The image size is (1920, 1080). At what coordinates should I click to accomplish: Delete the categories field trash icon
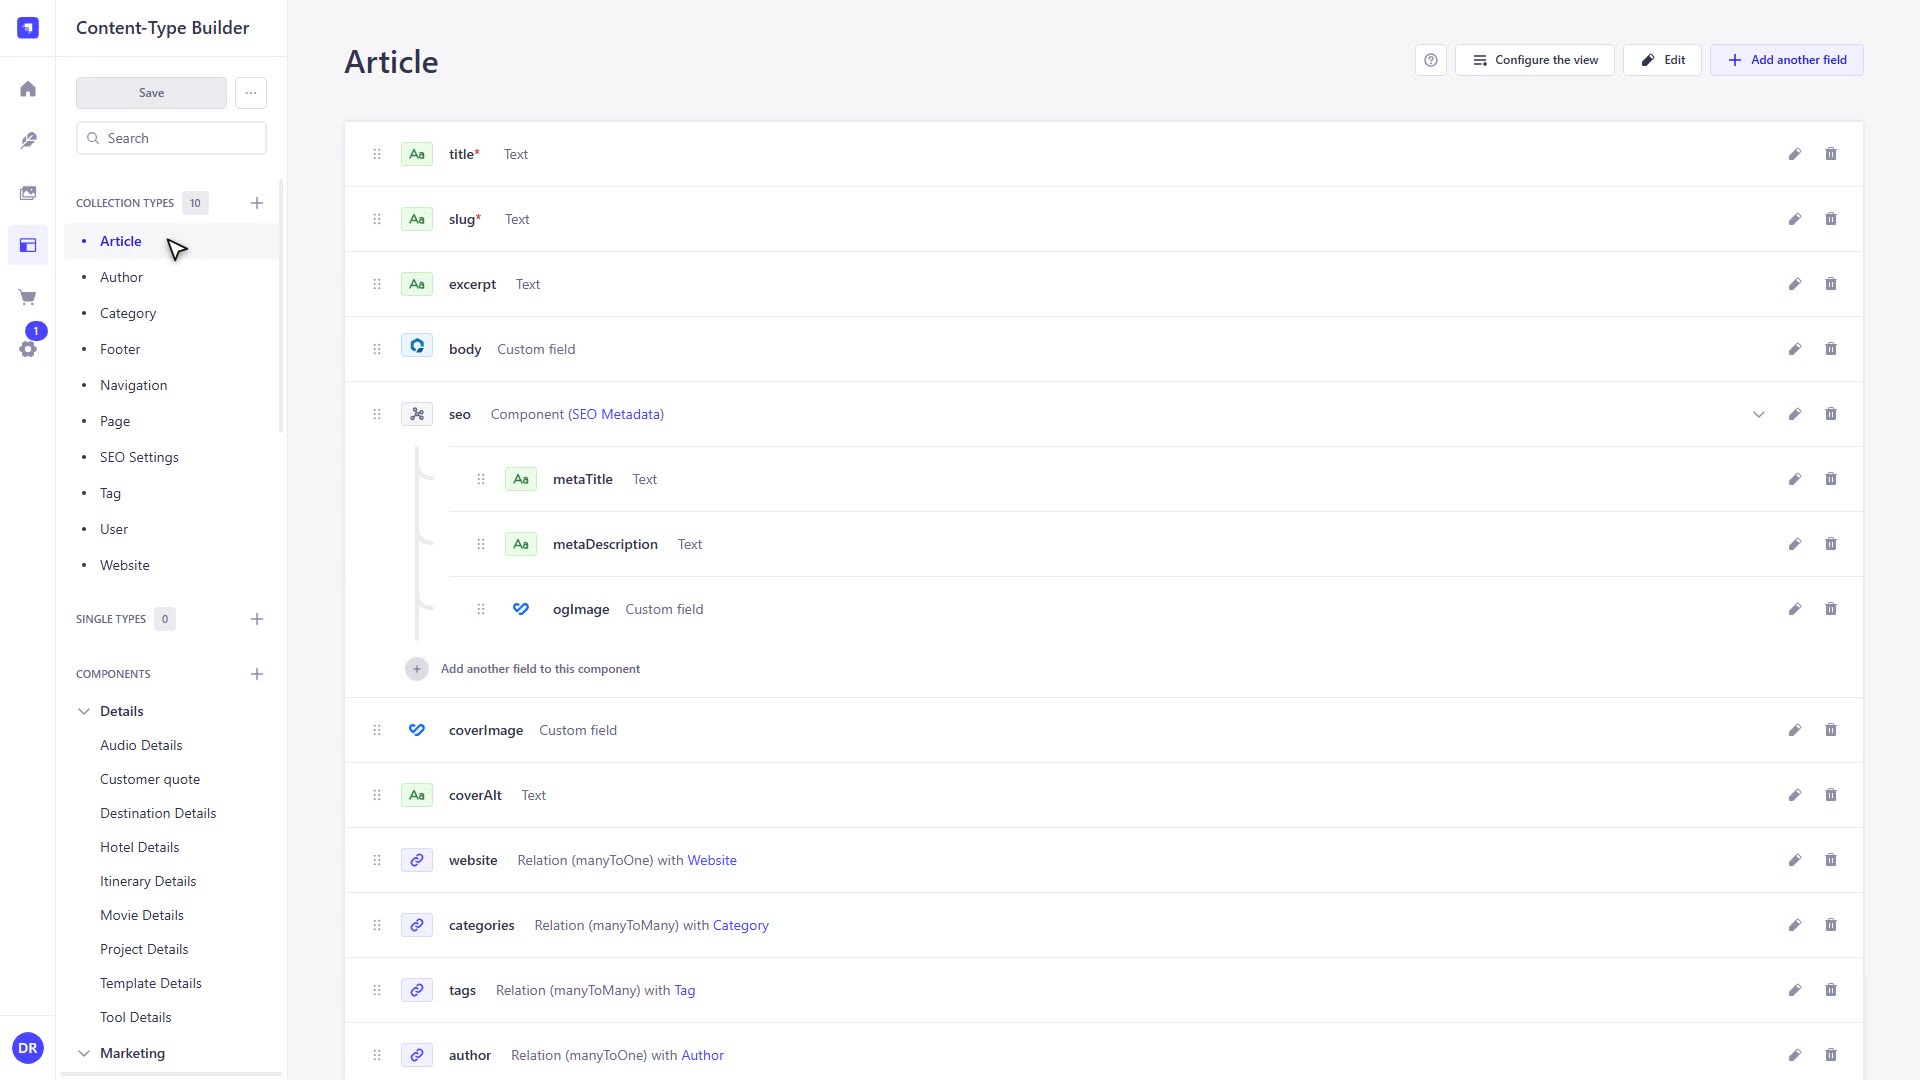[1831, 925]
